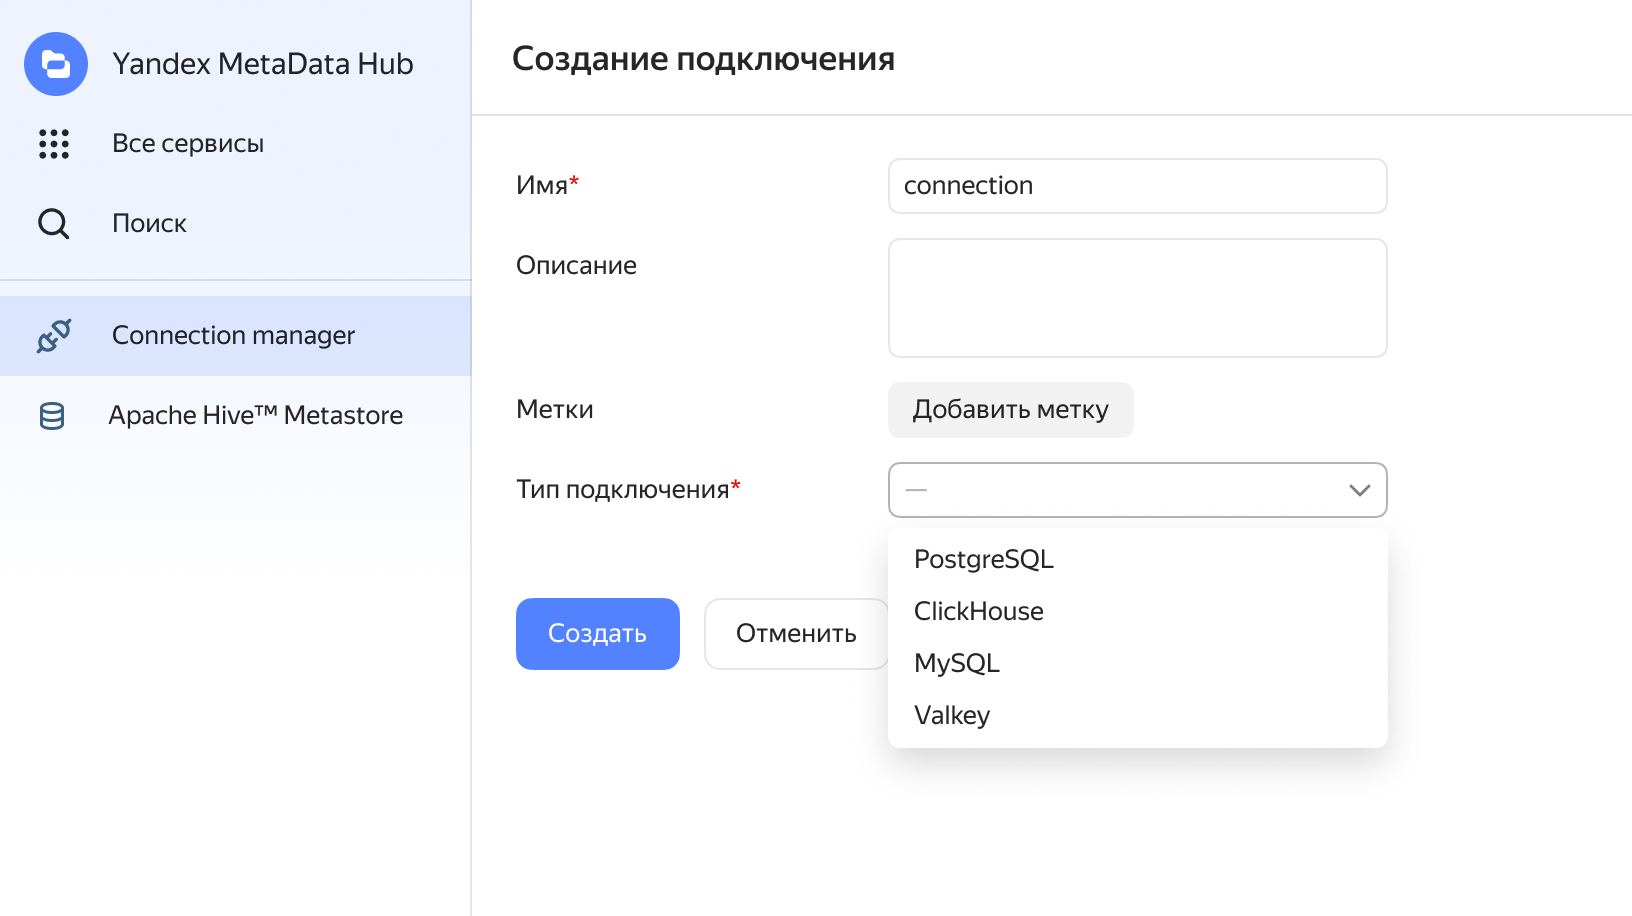1632x916 pixels.
Task: Click the Apache Hive Metastore database icon
Action: tap(52, 416)
